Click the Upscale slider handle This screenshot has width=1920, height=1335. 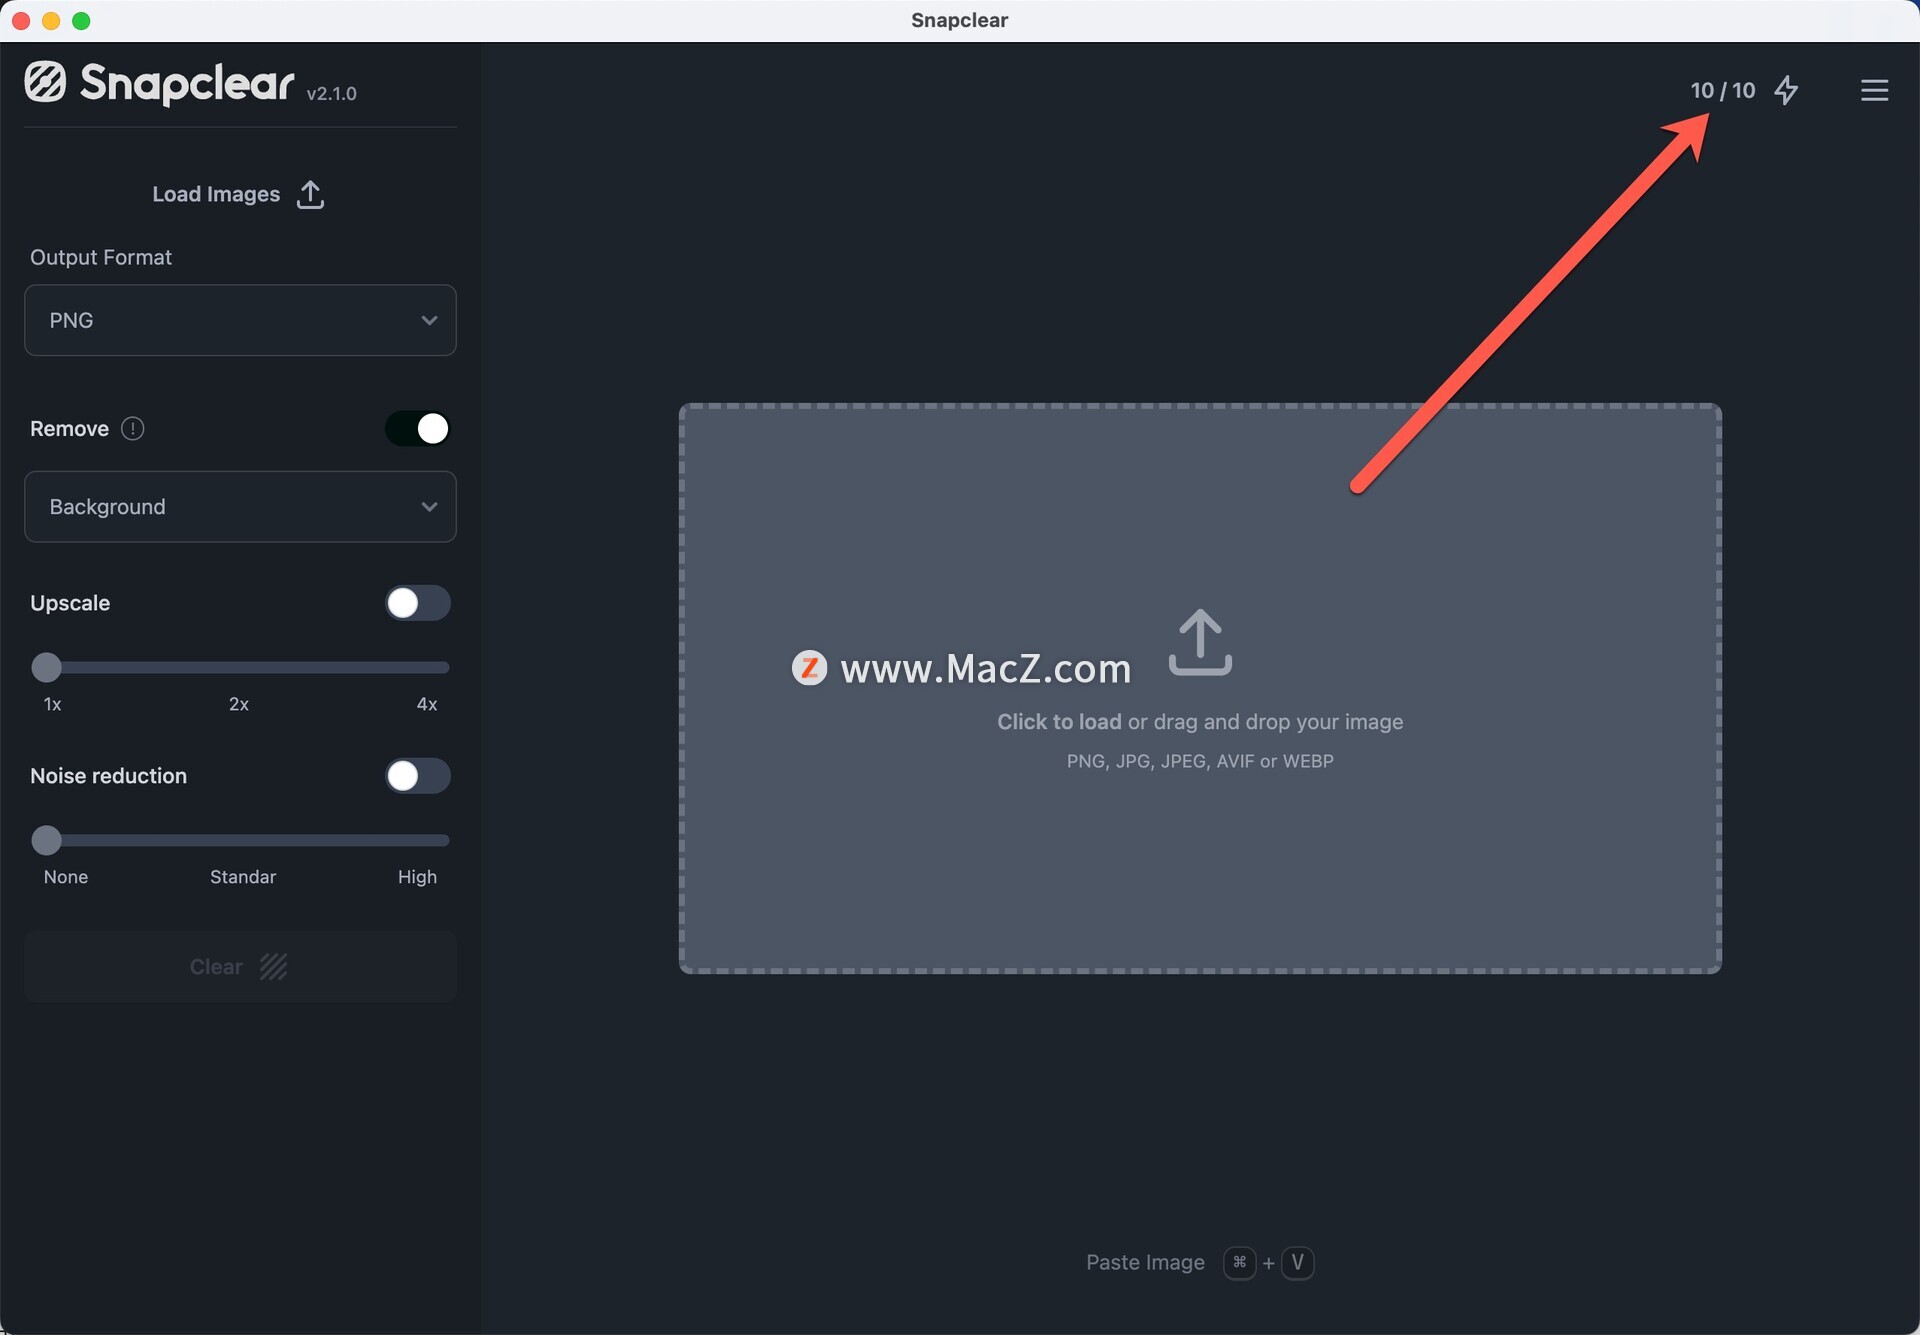coord(46,667)
